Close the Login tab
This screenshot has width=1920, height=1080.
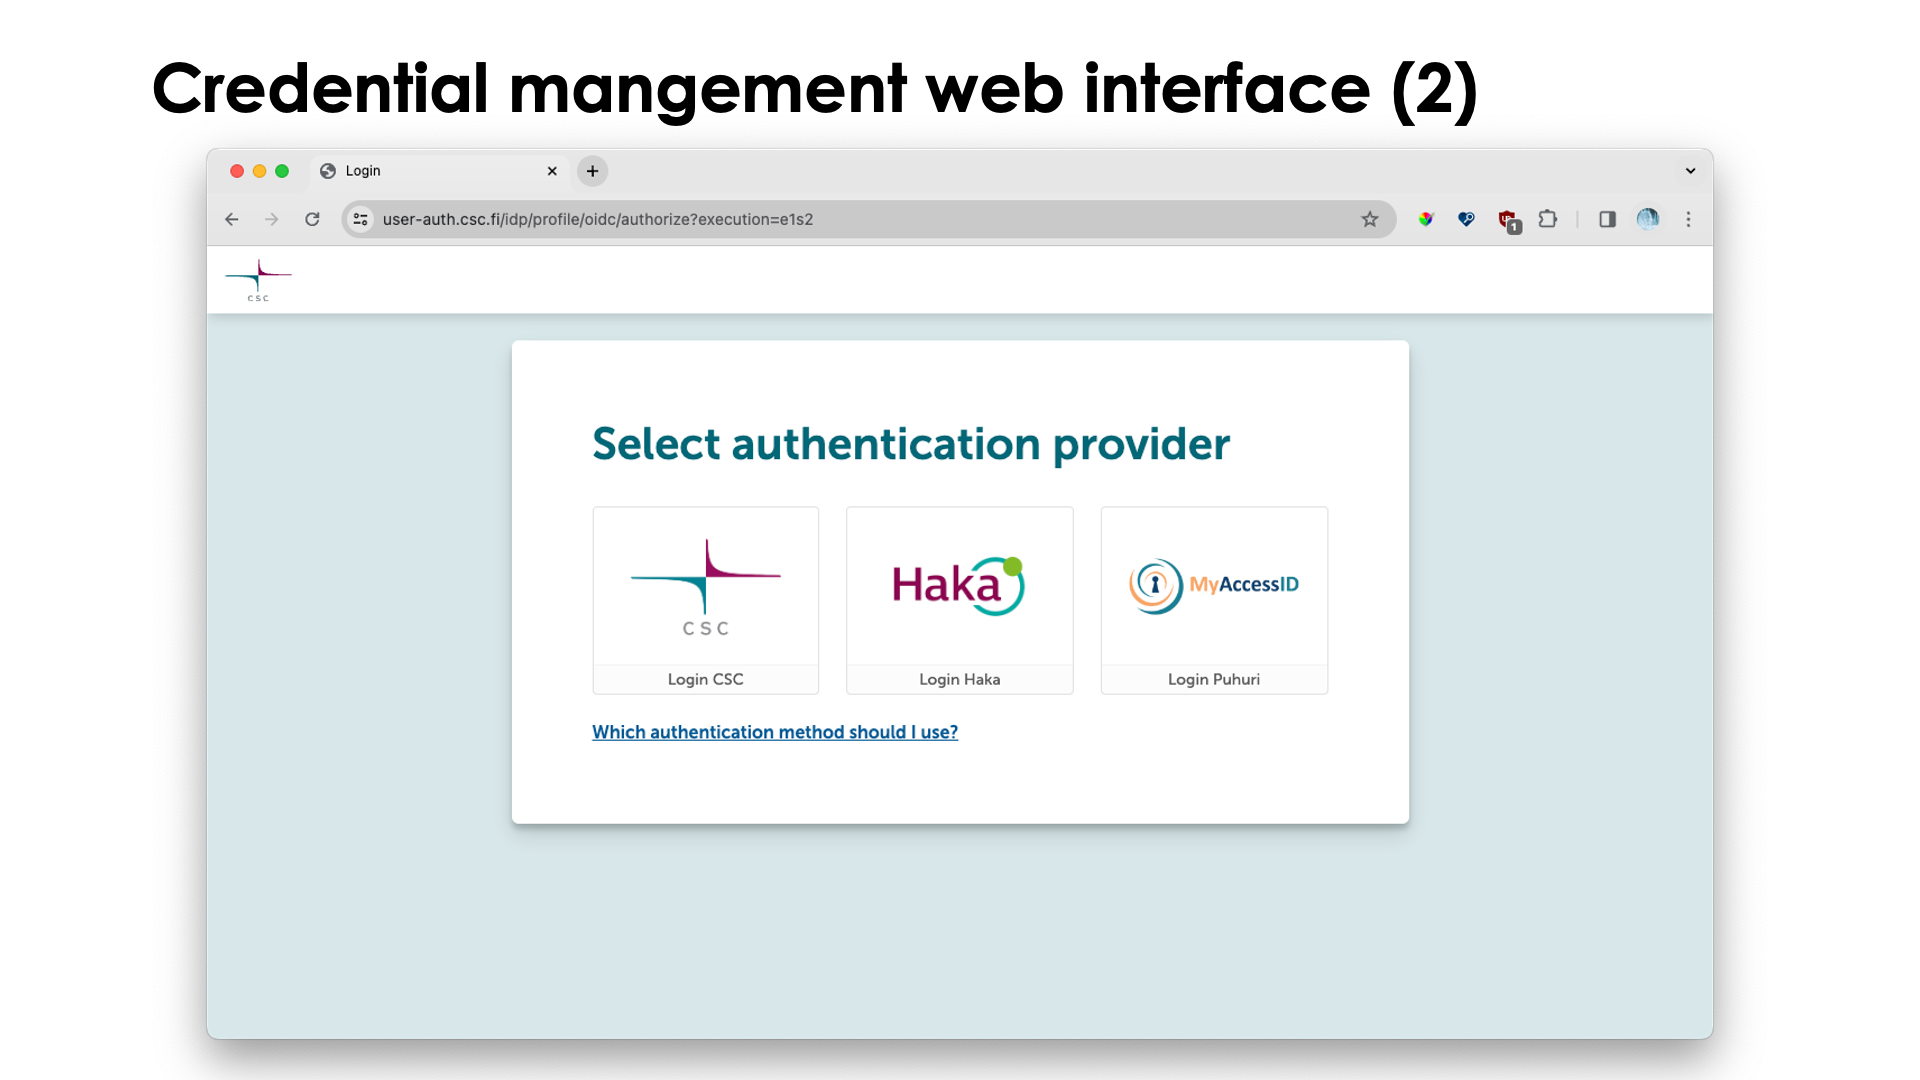pyautogui.click(x=552, y=171)
